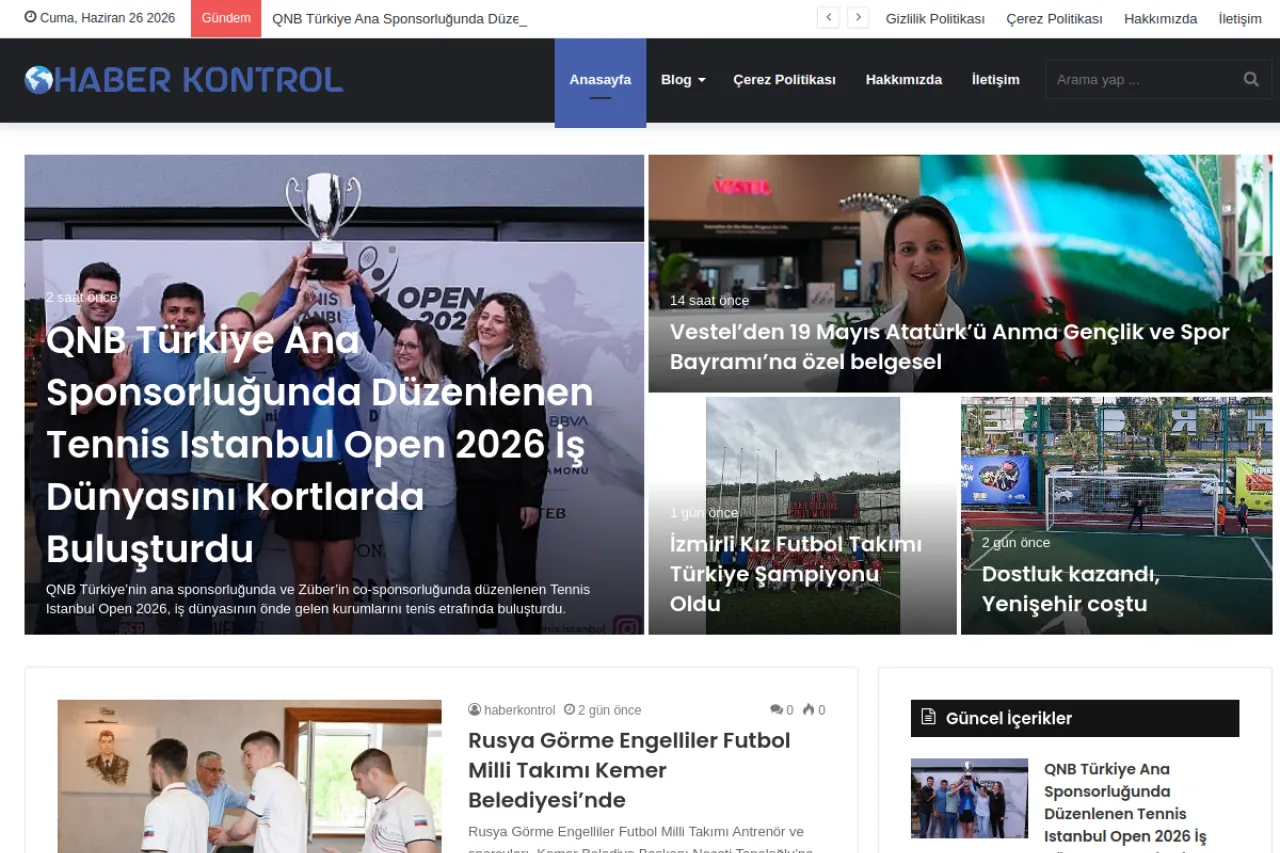
Task: Click the Rusya football team article thumbnail
Action: pyautogui.click(x=249, y=776)
